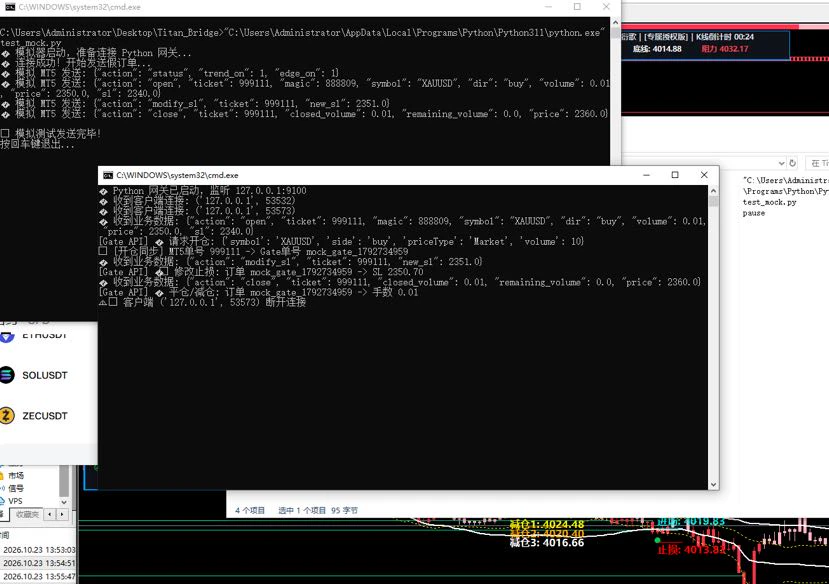Select the row timestamped 2026.10.23 13:54:51
The image size is (829, 584).
click(x=38, y=563)
